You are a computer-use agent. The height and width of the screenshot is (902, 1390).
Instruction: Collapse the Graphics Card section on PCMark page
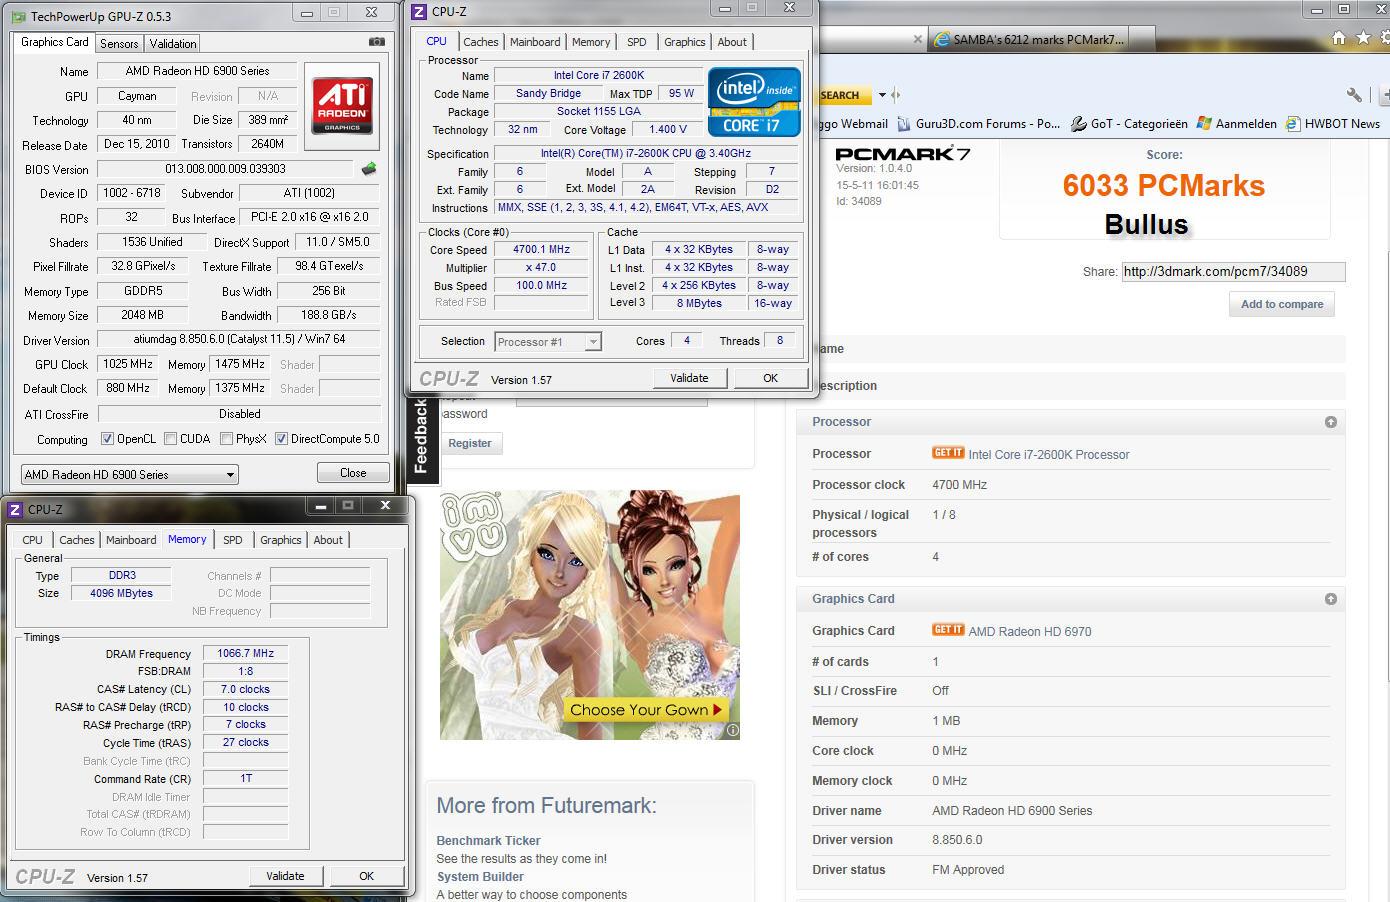tap(1330, 599)
